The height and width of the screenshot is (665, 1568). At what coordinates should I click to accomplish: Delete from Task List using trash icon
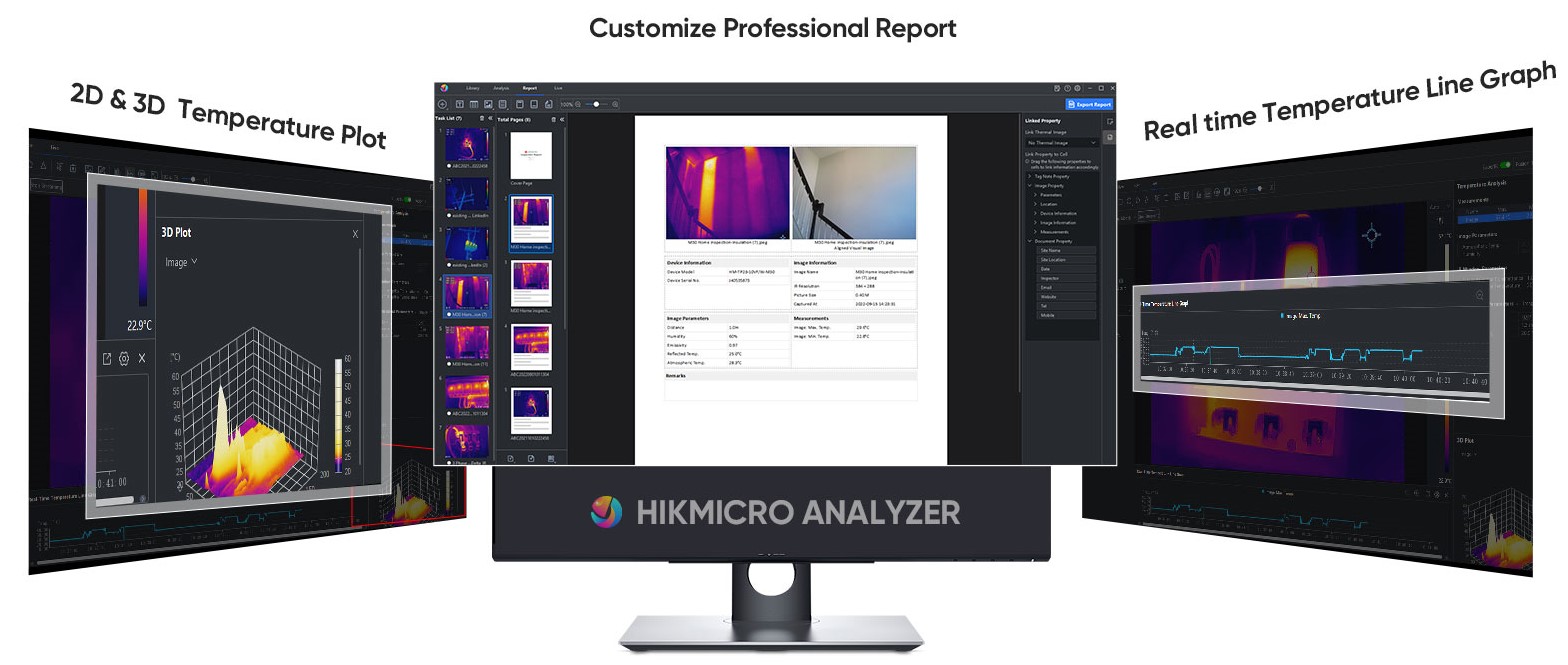coord(481,119)
